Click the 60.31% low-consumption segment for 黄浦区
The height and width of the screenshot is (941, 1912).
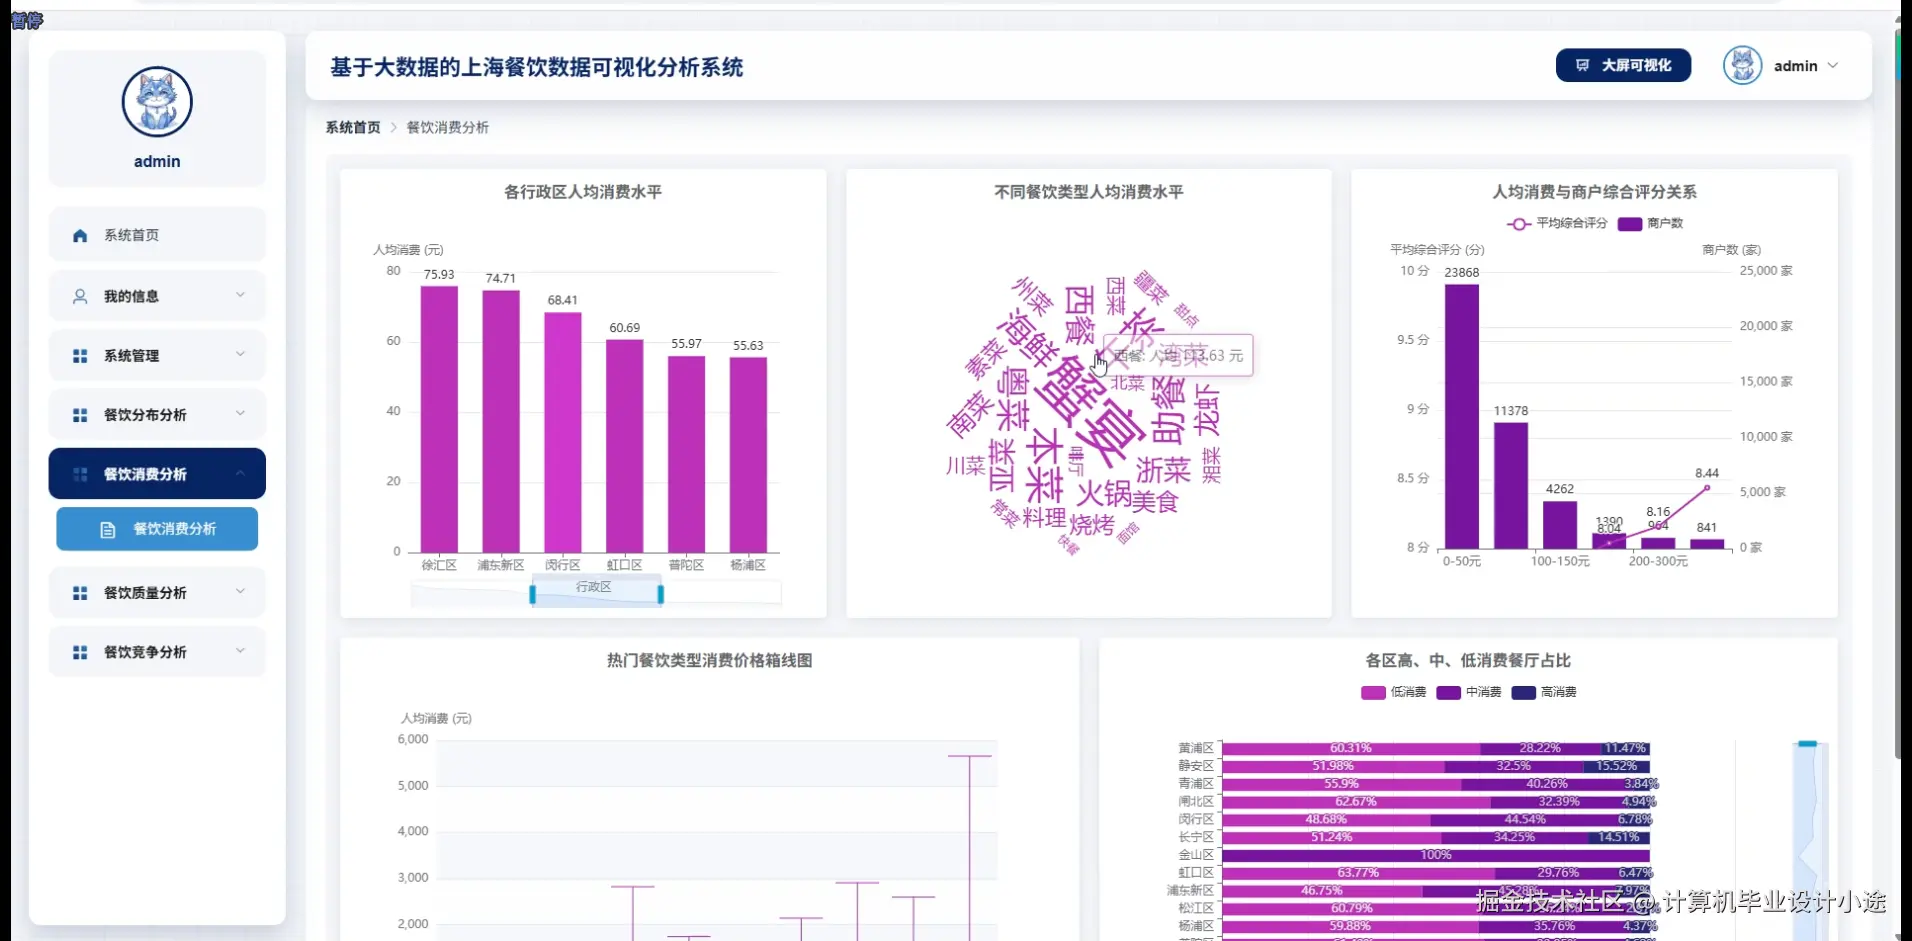click(x=1351, y=748)
